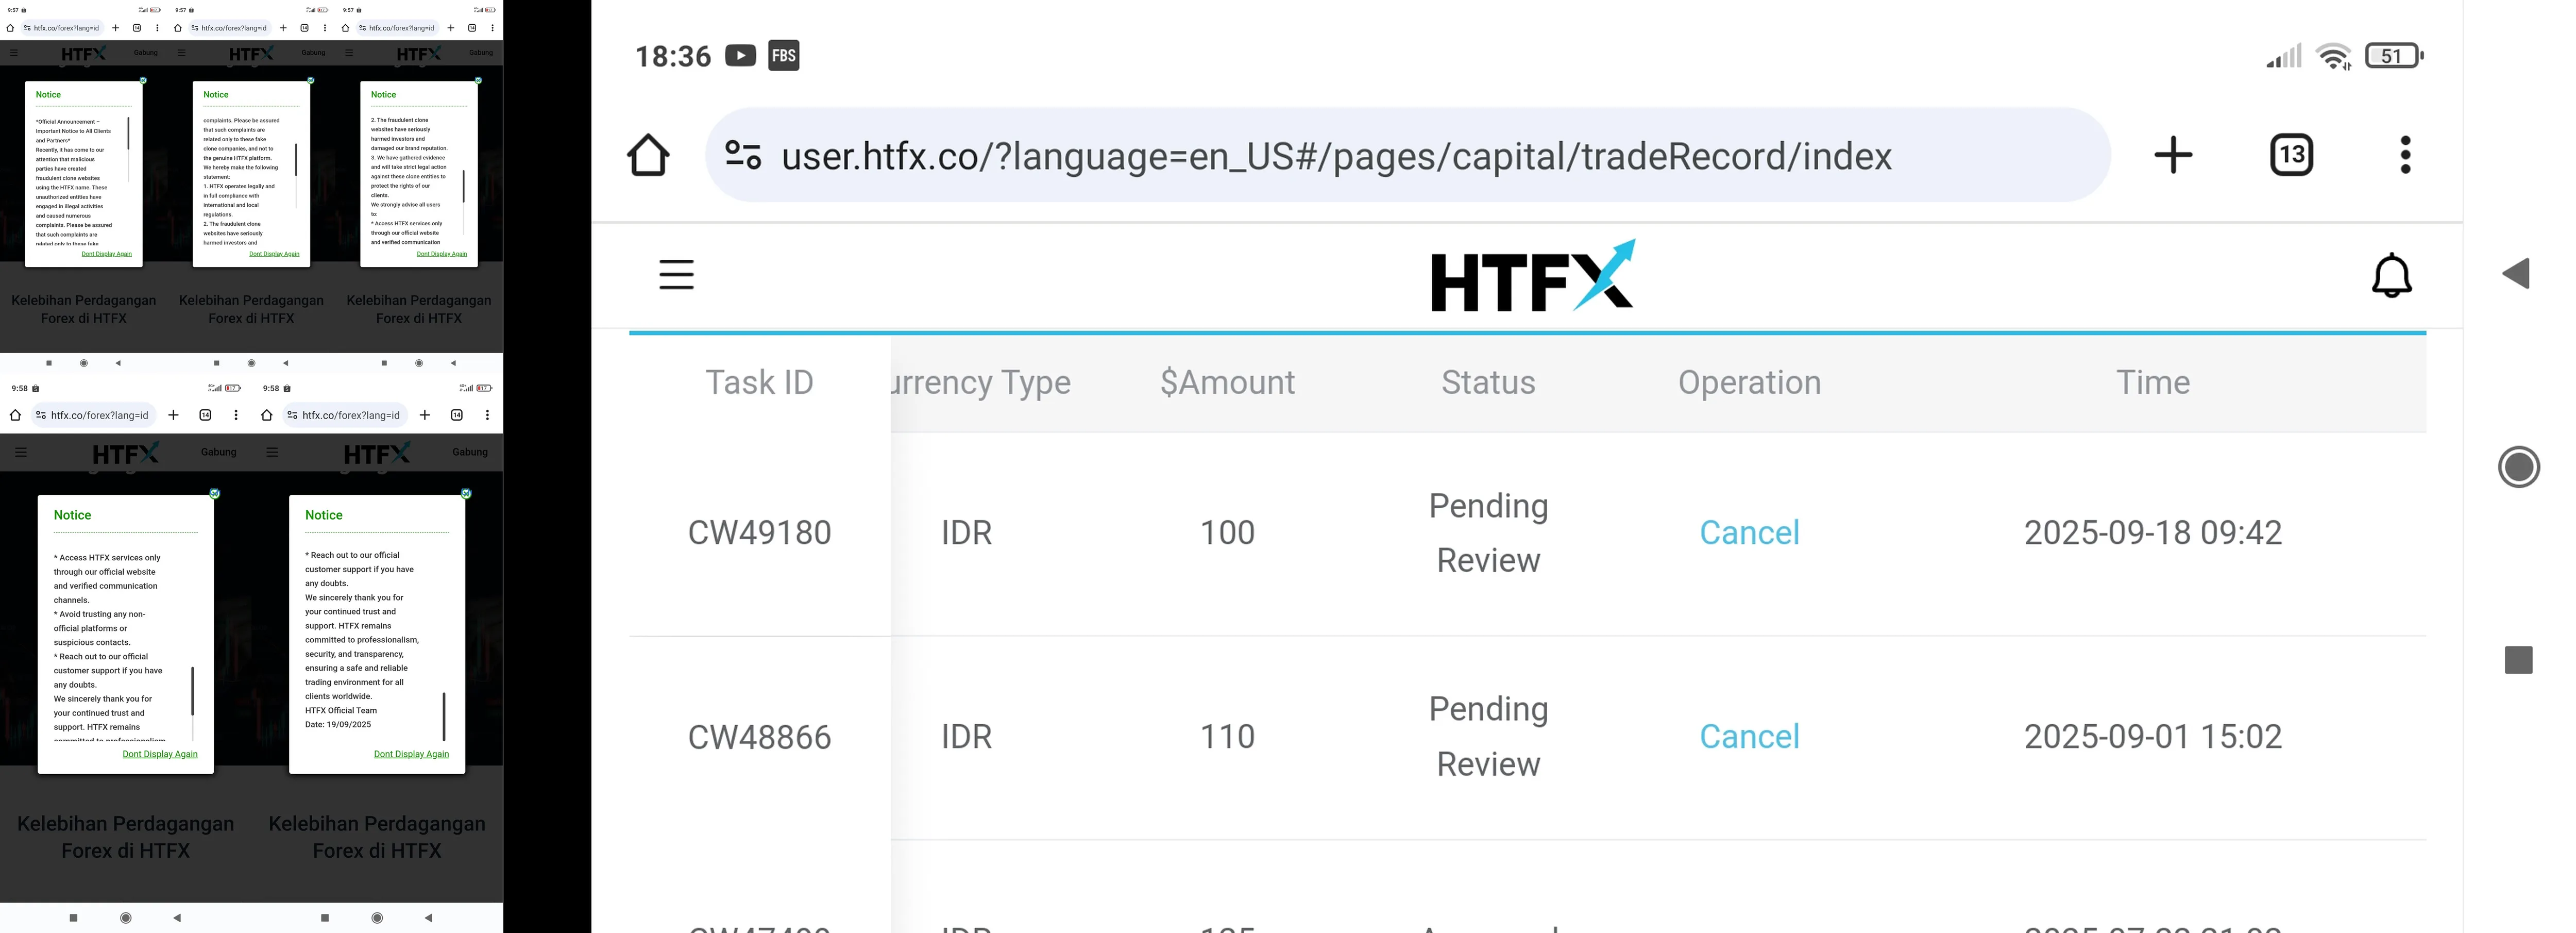
Task: Open site settings icon in user.htfx.co address bar
Action: point(743,155)
